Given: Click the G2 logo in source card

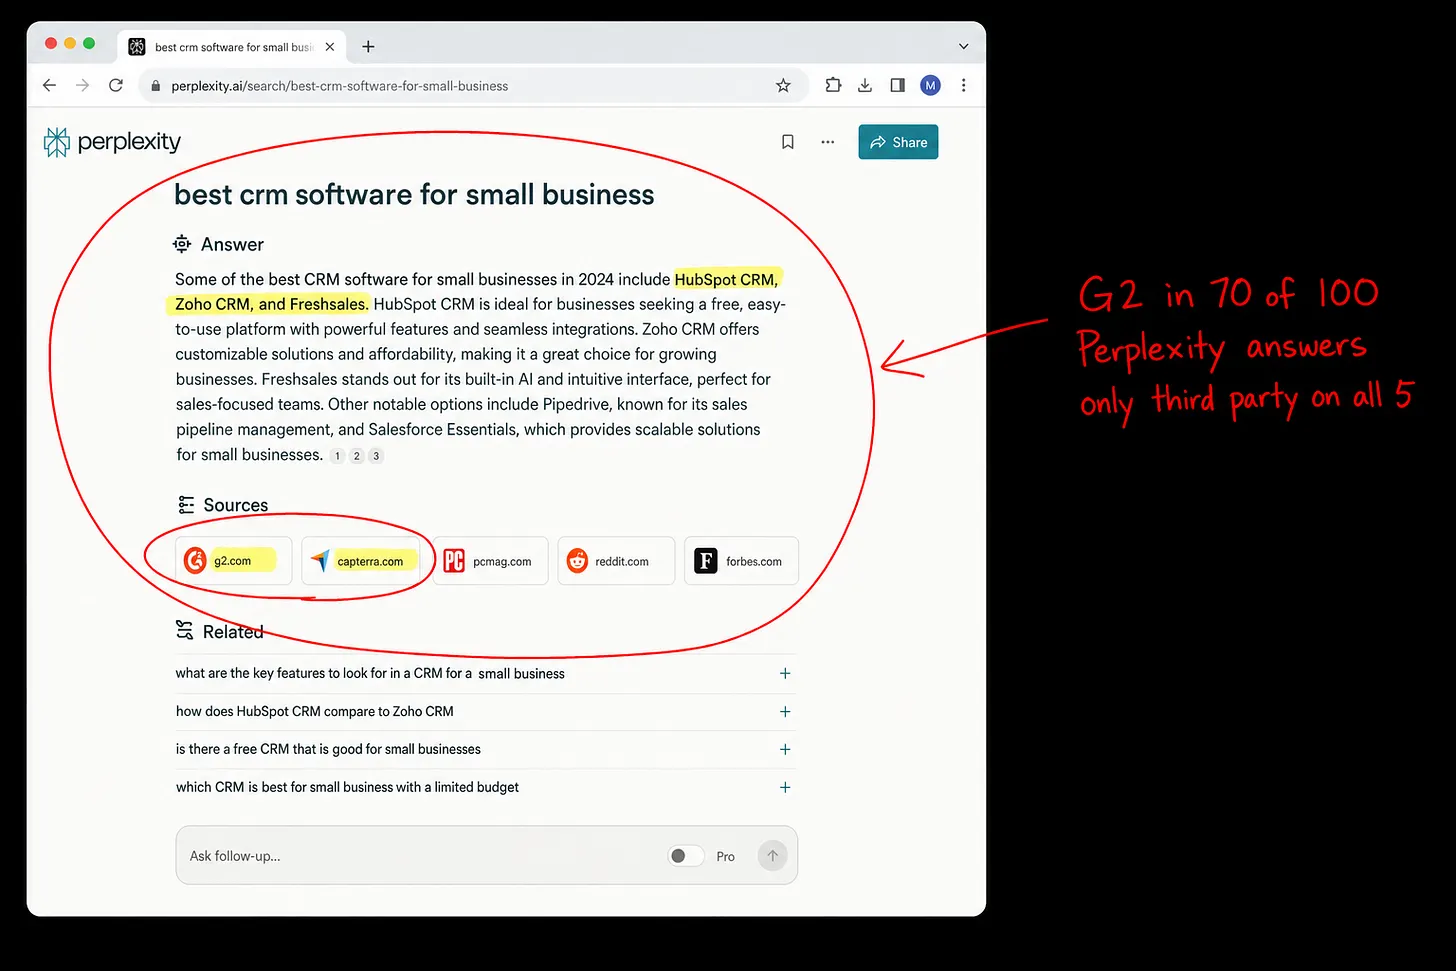Looking at the screenshot, I should click(x=195, y=561).
